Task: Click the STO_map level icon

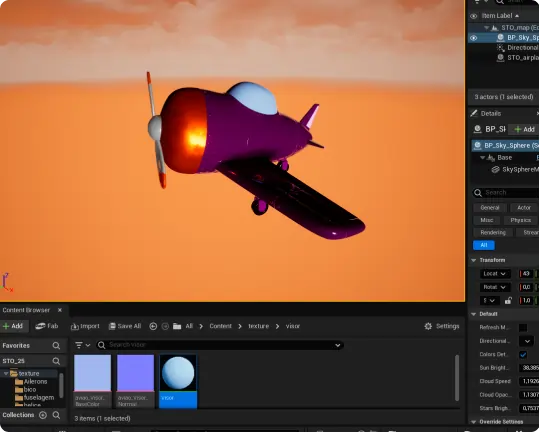Action: coord(495,28)
